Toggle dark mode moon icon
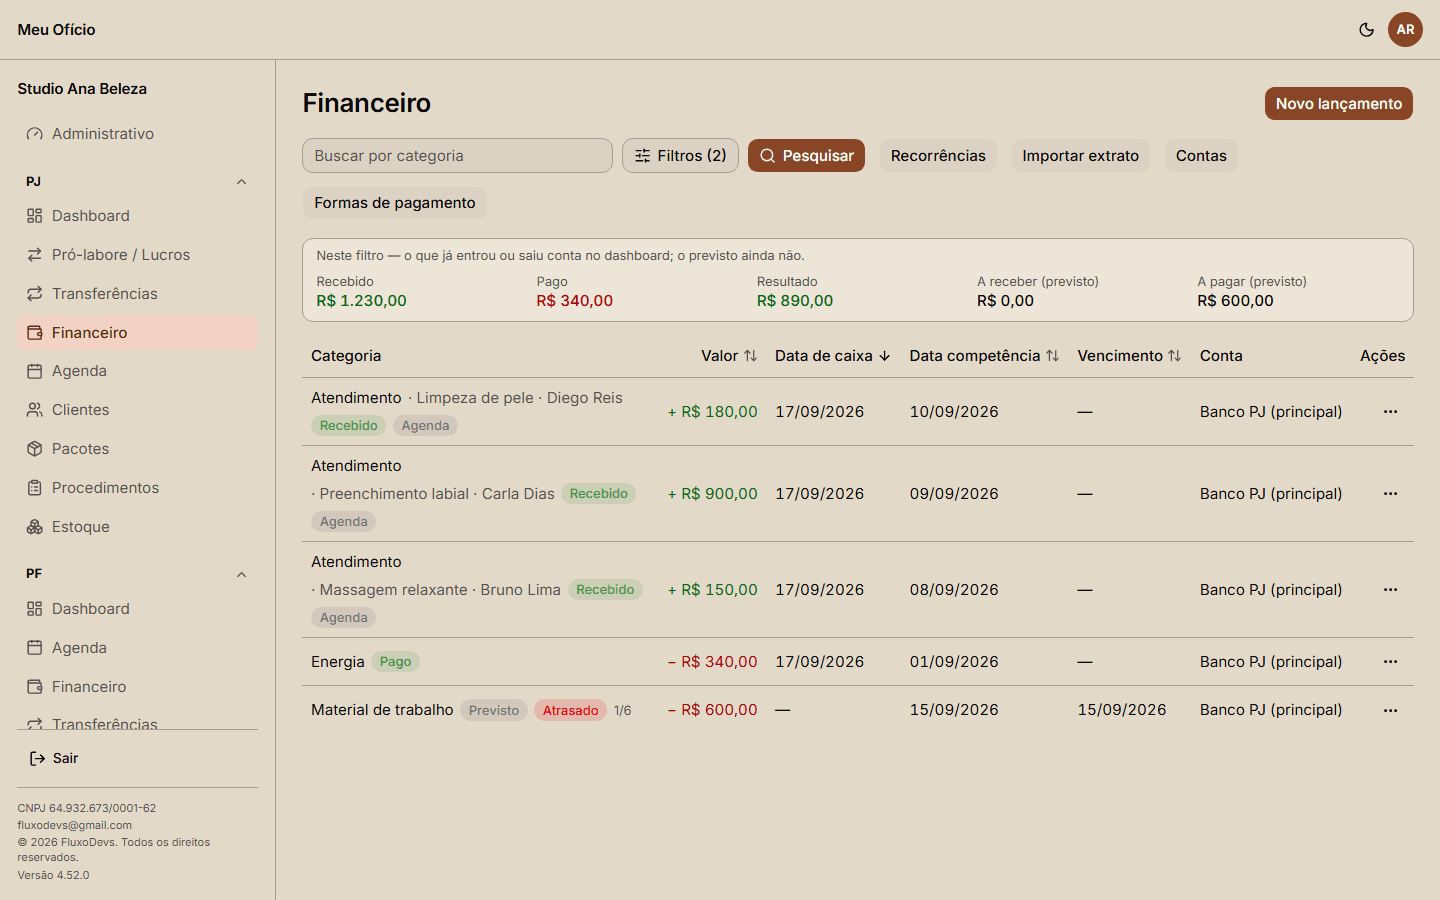Image resolution: width=1440 pixels, height=900 pixels. coord(1366,30)
